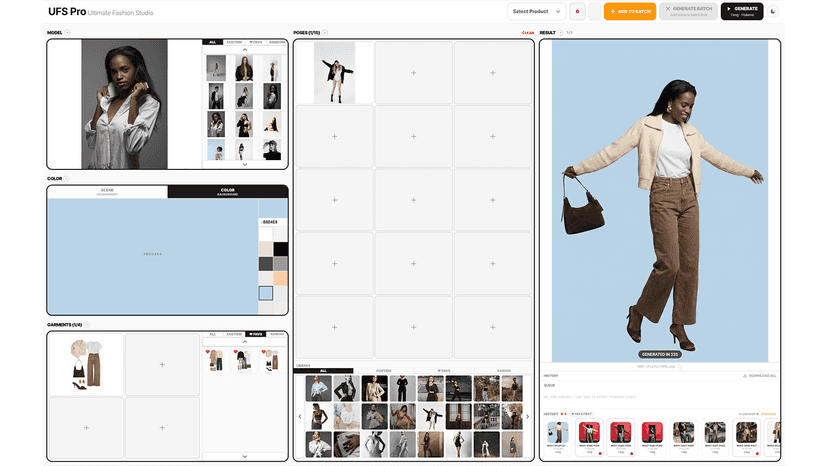Select the Custom tab in Garments library

(234, 334)
